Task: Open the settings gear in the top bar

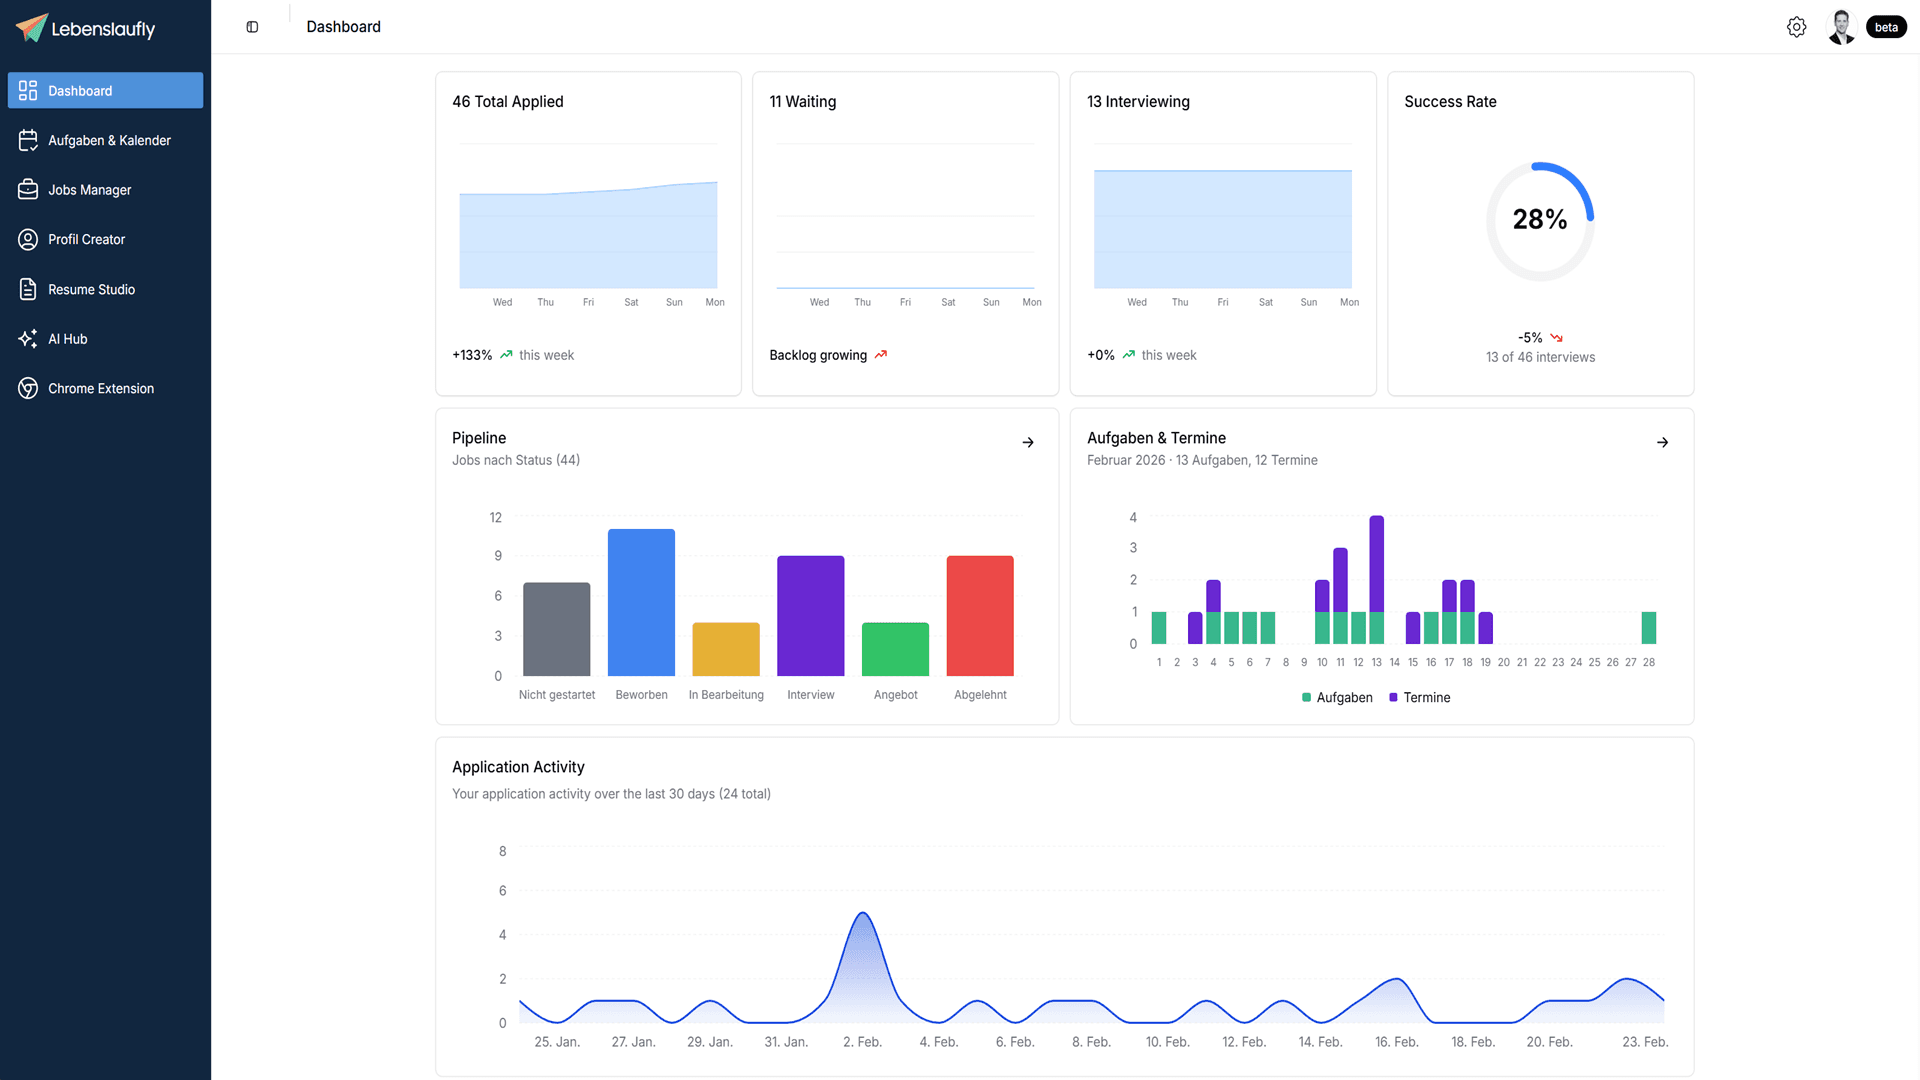Action: tap(1796, 27)
